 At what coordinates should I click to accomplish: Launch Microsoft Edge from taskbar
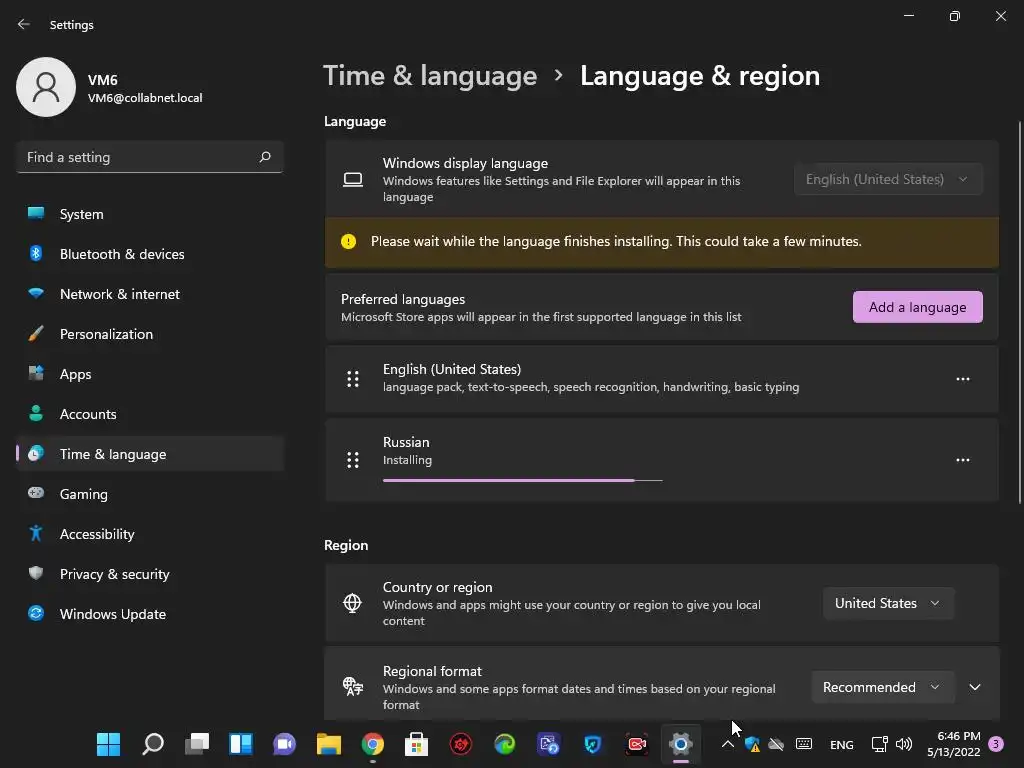tap(505, 744)
